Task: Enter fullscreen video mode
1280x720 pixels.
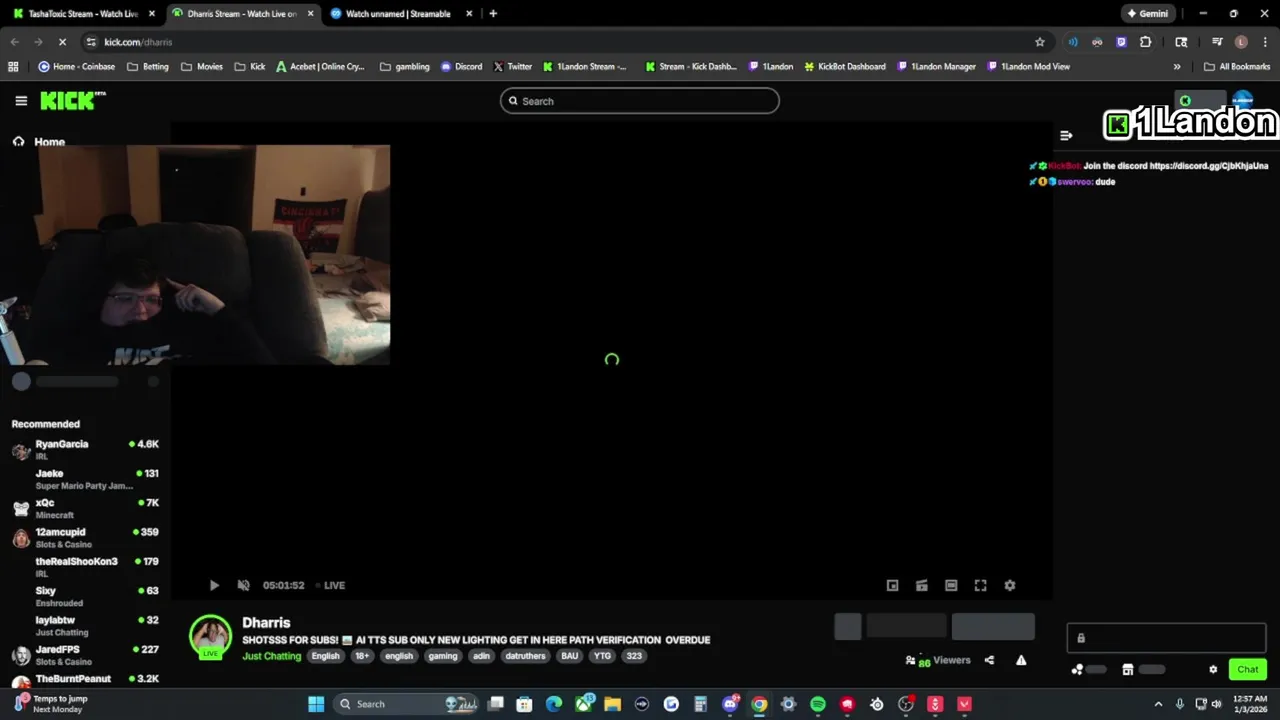Action: [980, 585]
